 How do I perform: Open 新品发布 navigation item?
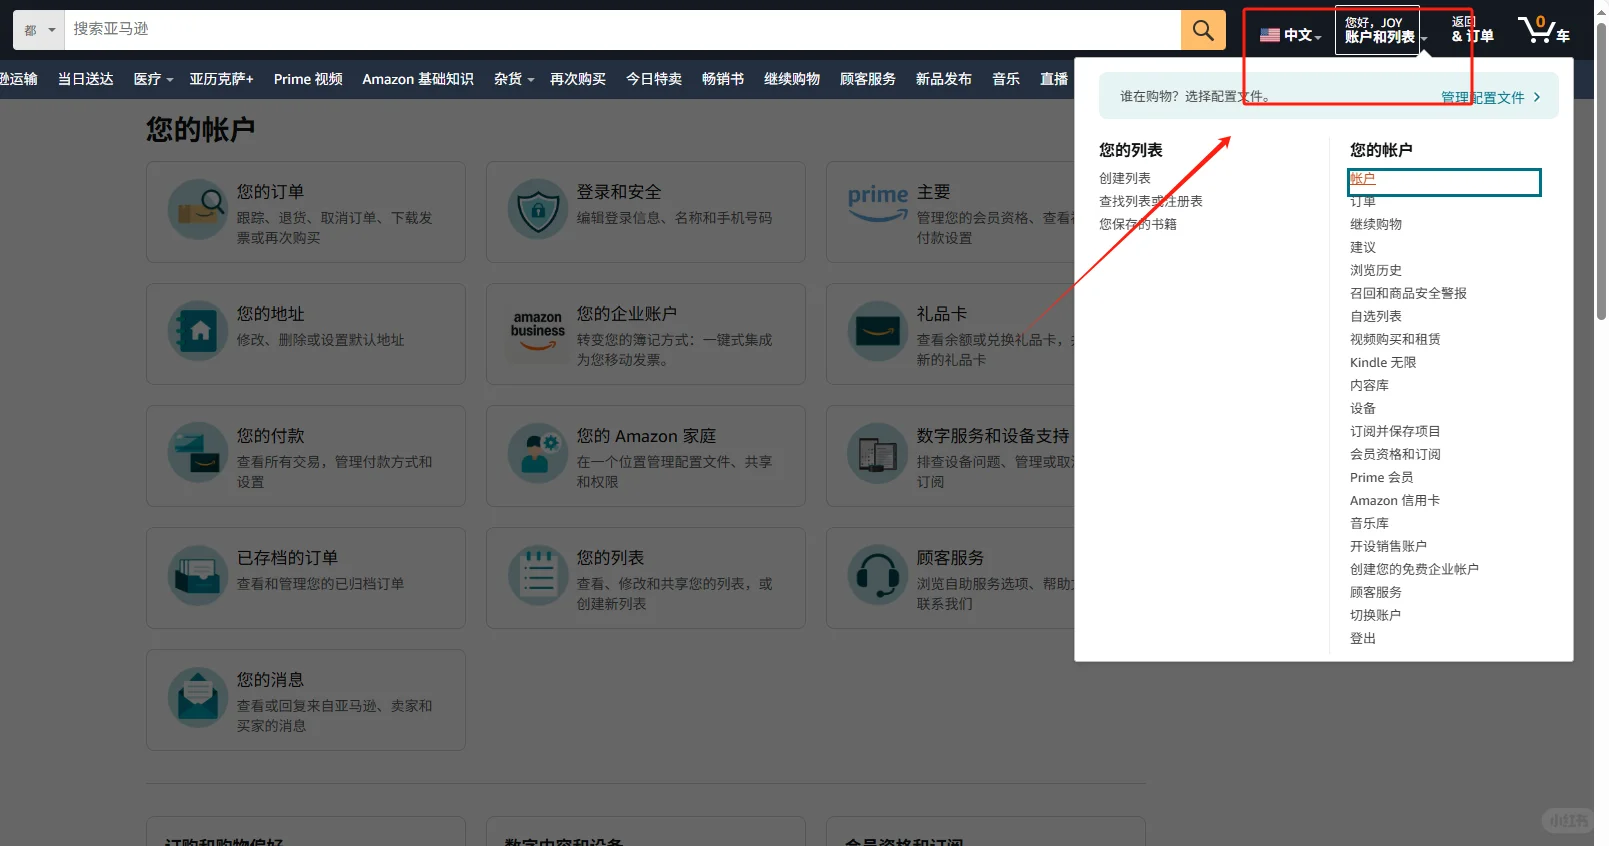pyautogui.click(x=944, y=79)
